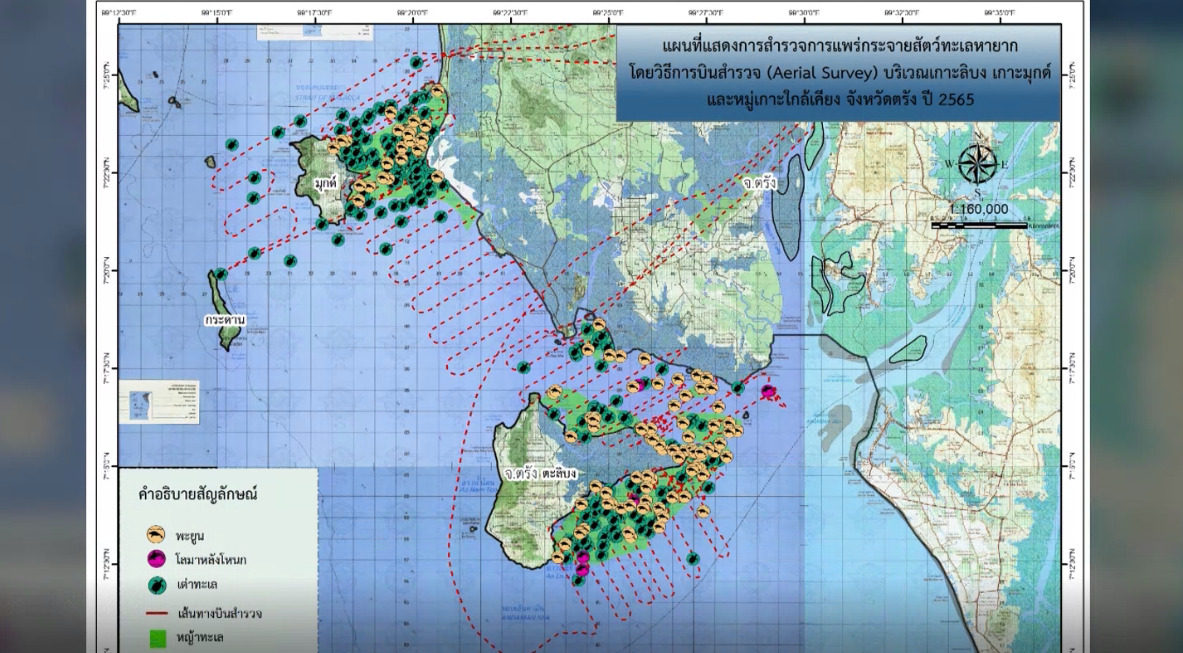The image size is (1183, 653).
Task: Click the จ.ตรัง label on the mainland
Action: click(761, 184)
